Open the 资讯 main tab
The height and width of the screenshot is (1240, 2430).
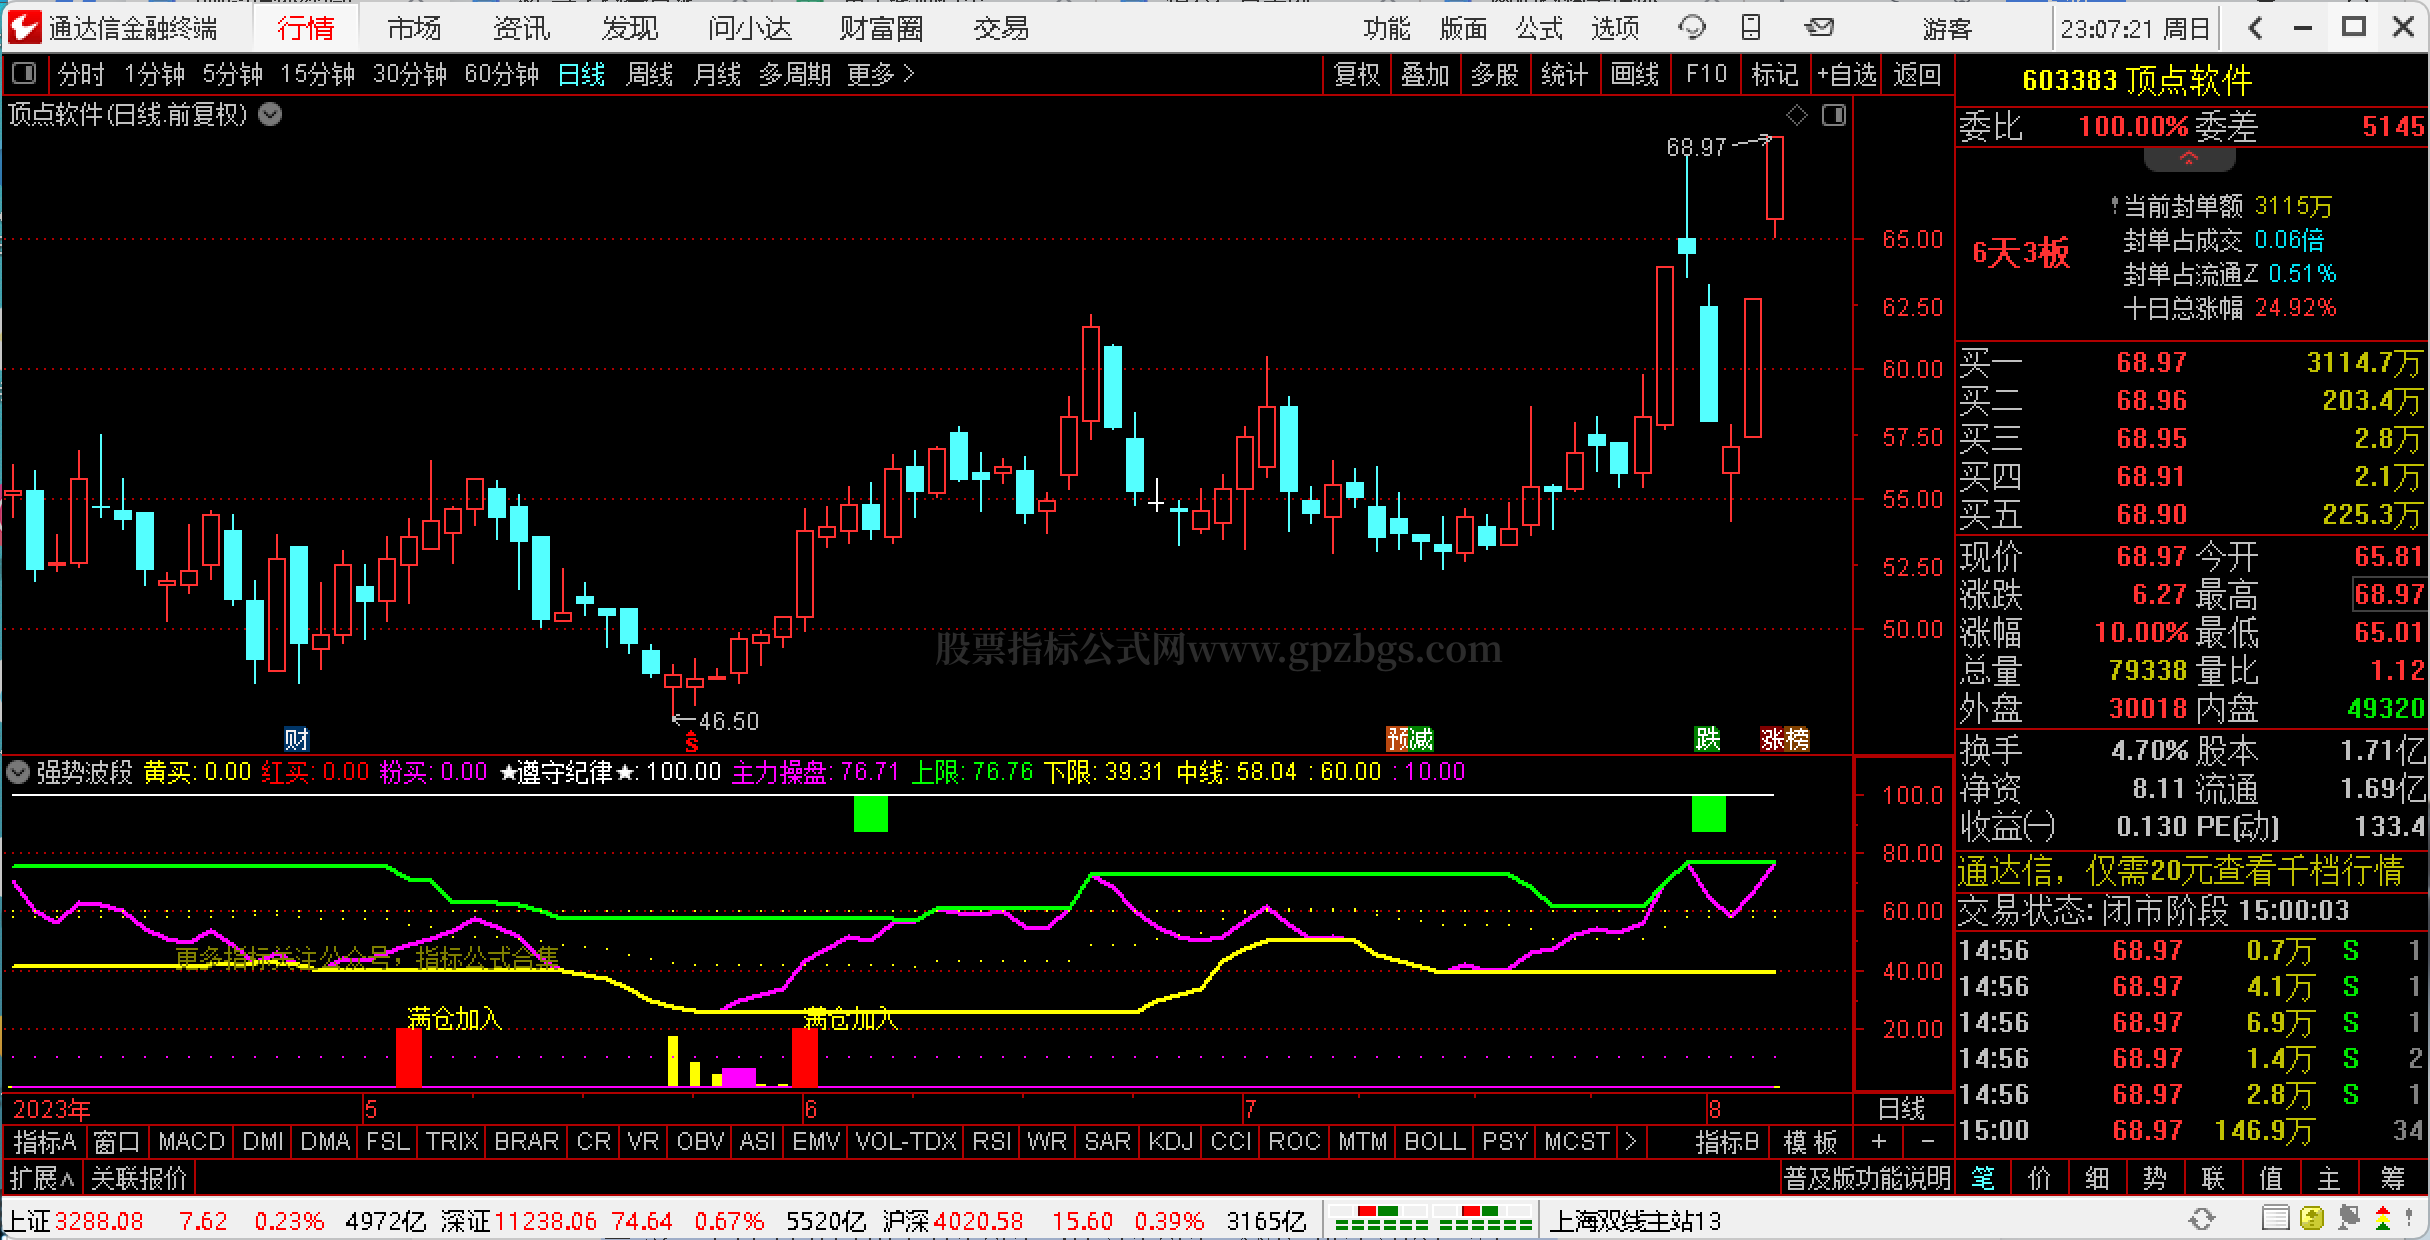tap(522, 28)
